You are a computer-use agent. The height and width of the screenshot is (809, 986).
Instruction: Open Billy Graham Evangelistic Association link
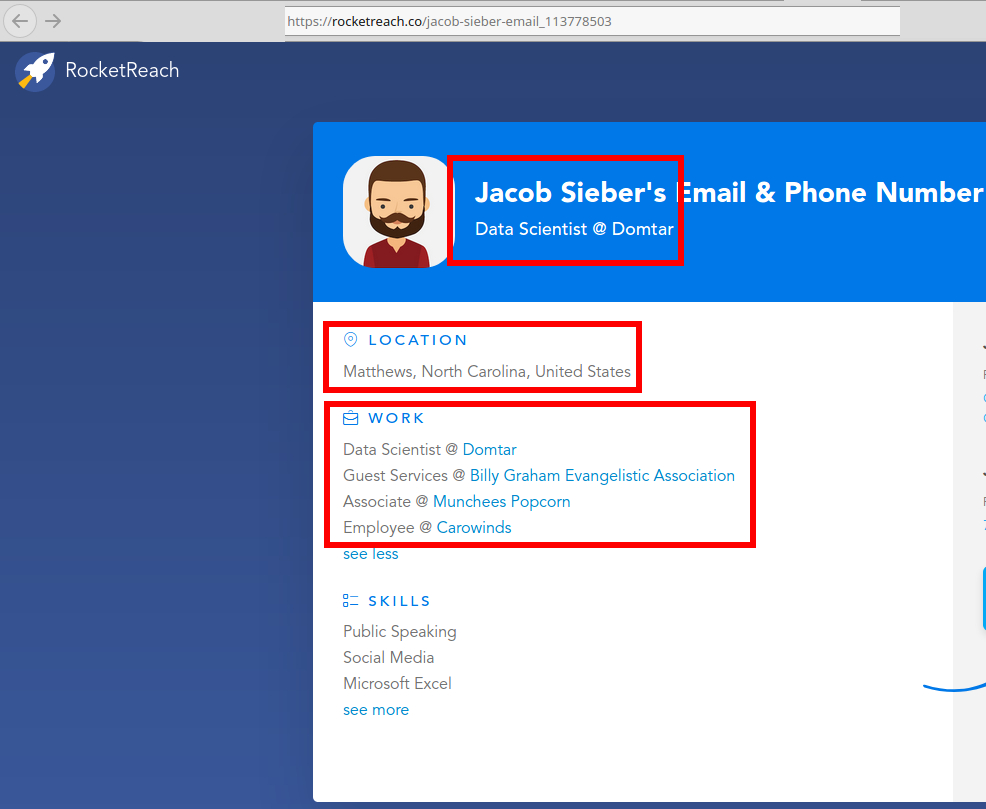[602, 476]
